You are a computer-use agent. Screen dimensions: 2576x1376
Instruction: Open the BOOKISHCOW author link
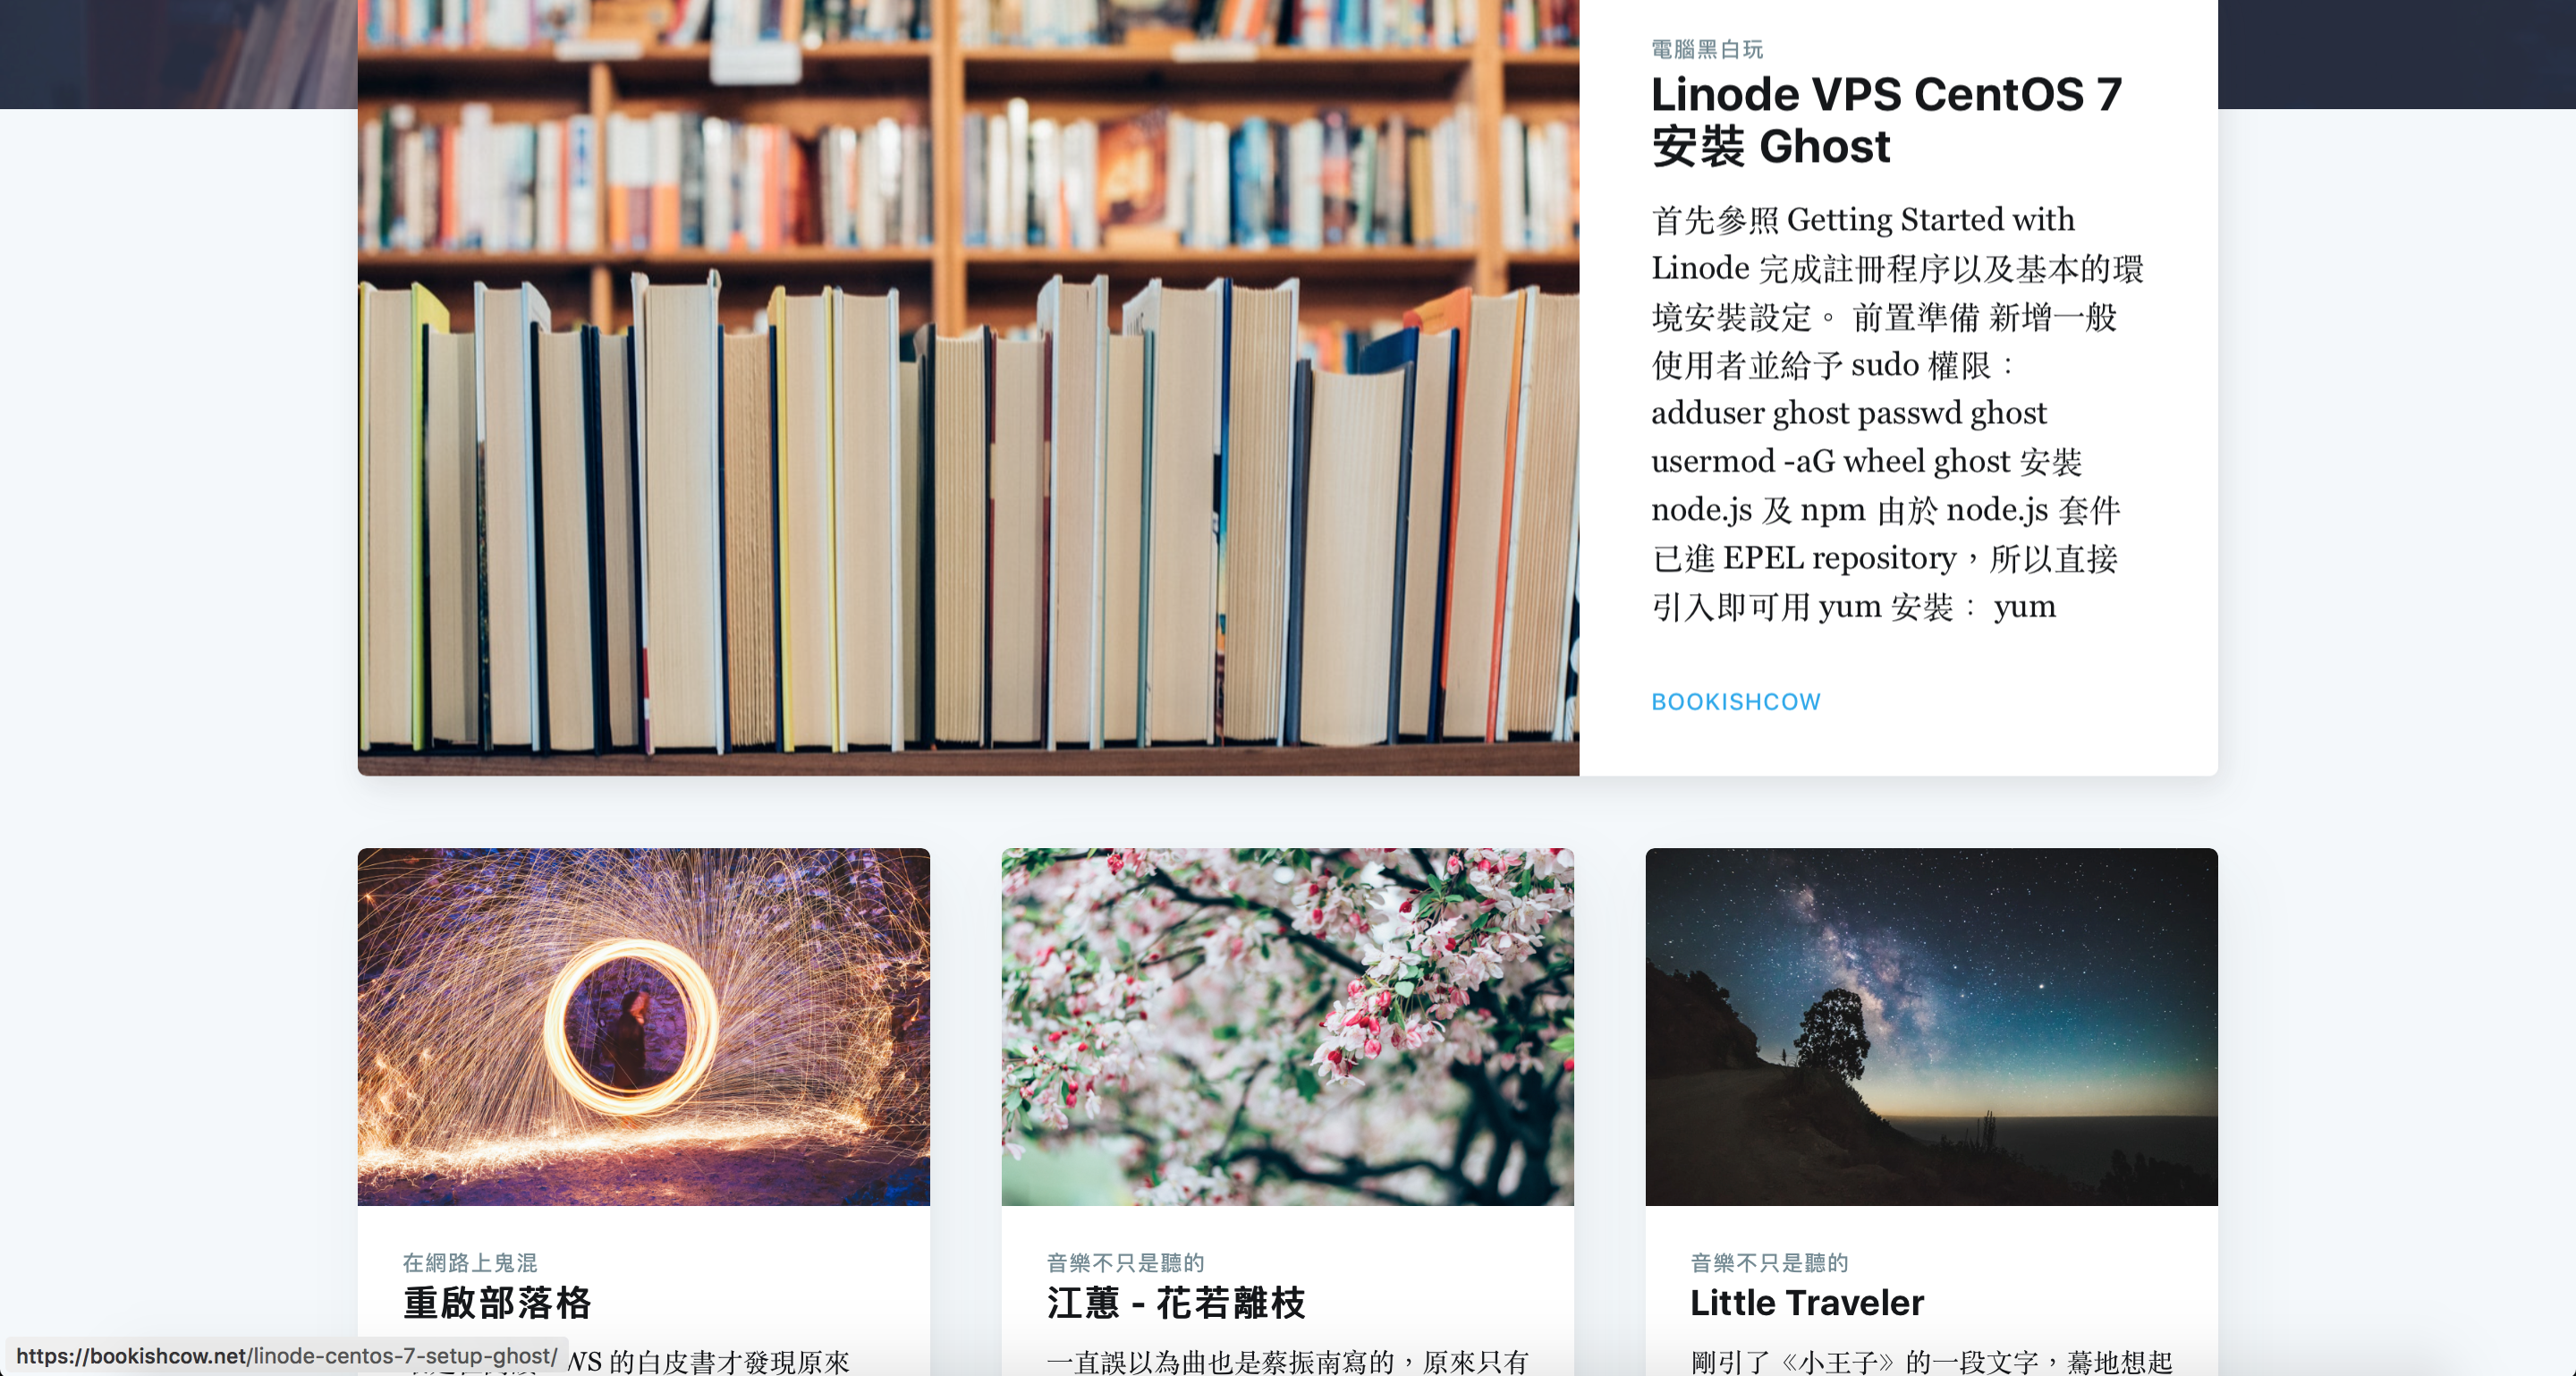click(1736, 702)
